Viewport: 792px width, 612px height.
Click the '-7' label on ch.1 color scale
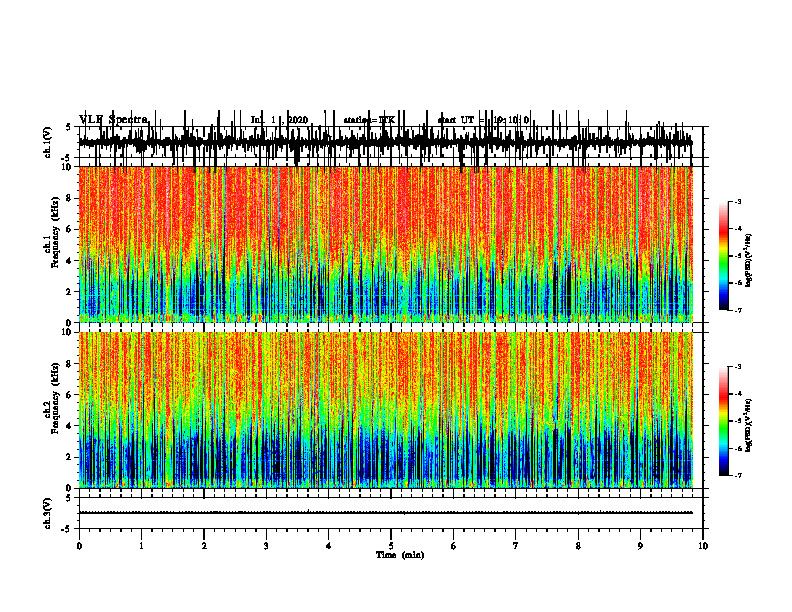738,310
